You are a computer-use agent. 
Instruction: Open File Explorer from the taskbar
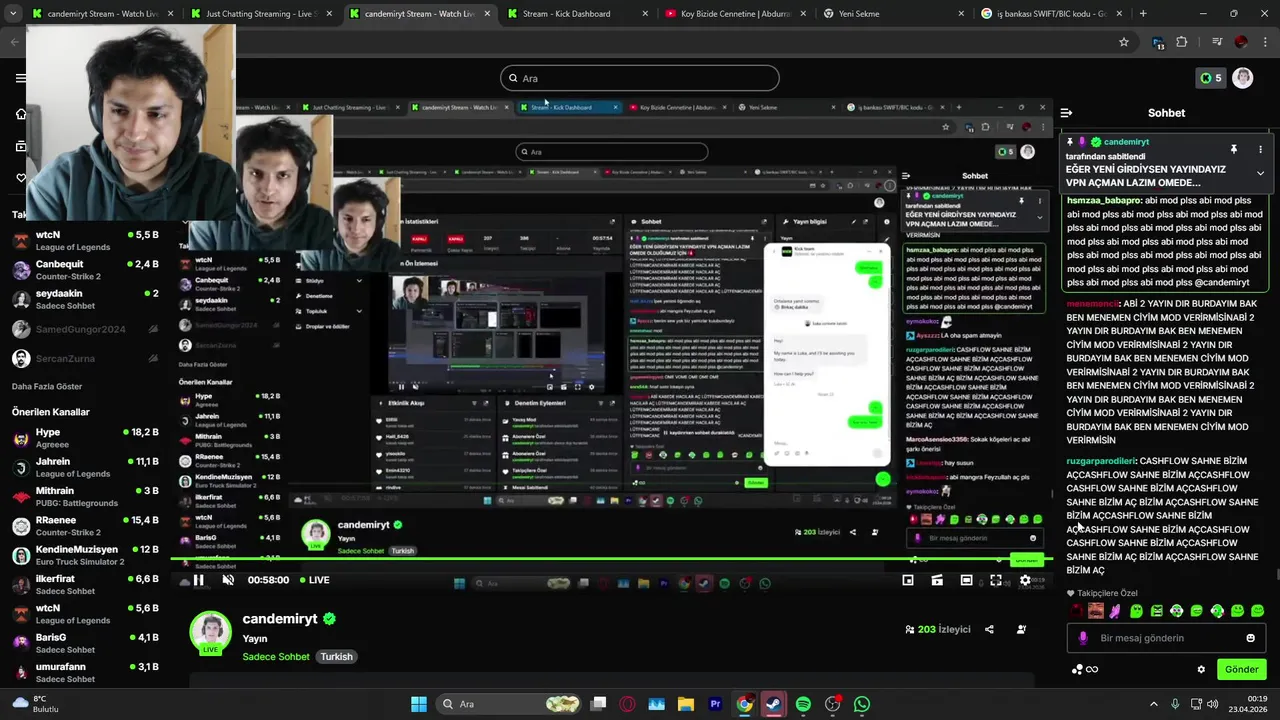tap(686, 704)
